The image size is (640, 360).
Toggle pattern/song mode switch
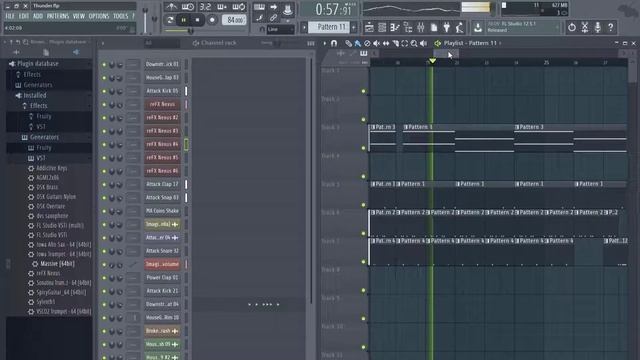coord(170,20)
